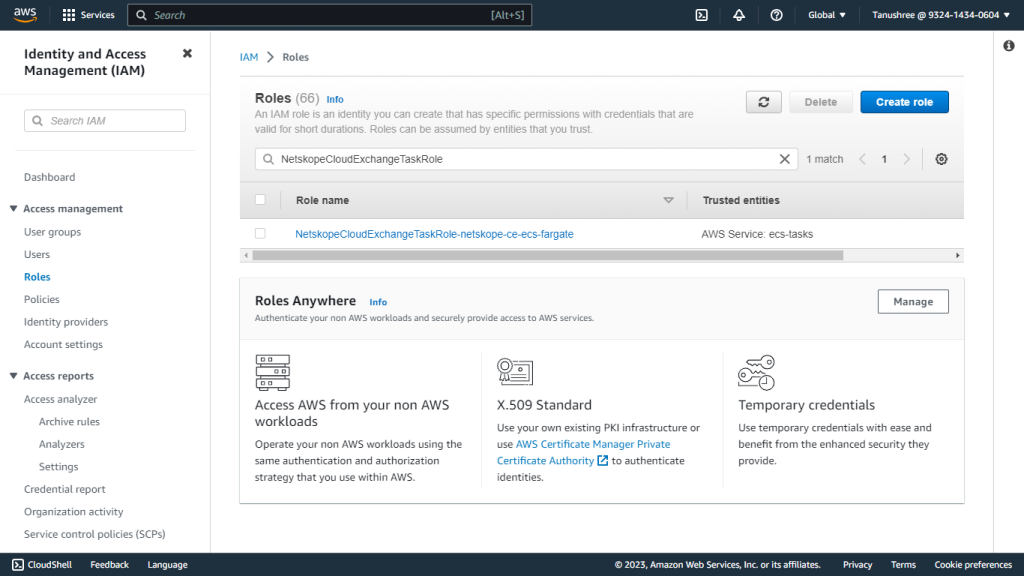Click the Roles breadcrumb text
Screen dimensions: 1024x576
(x=295, y=57)
